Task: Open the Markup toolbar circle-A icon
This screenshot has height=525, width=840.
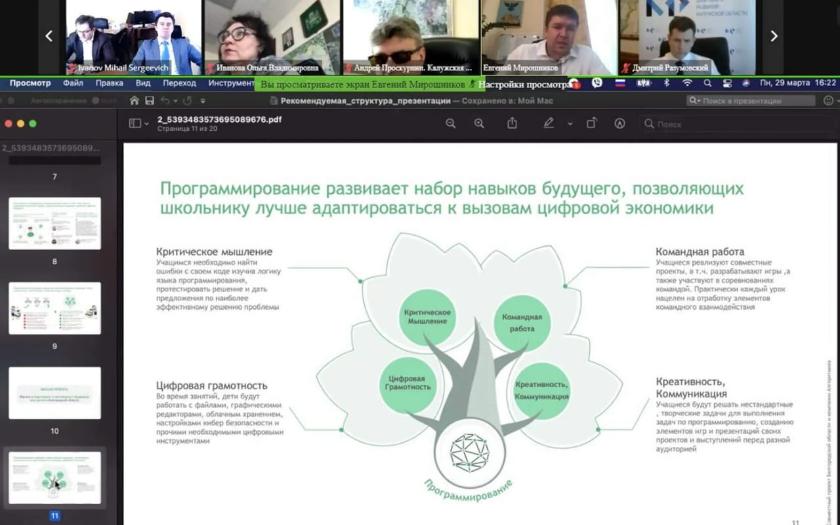Action: pyautogui.click(x=620, y=123)
